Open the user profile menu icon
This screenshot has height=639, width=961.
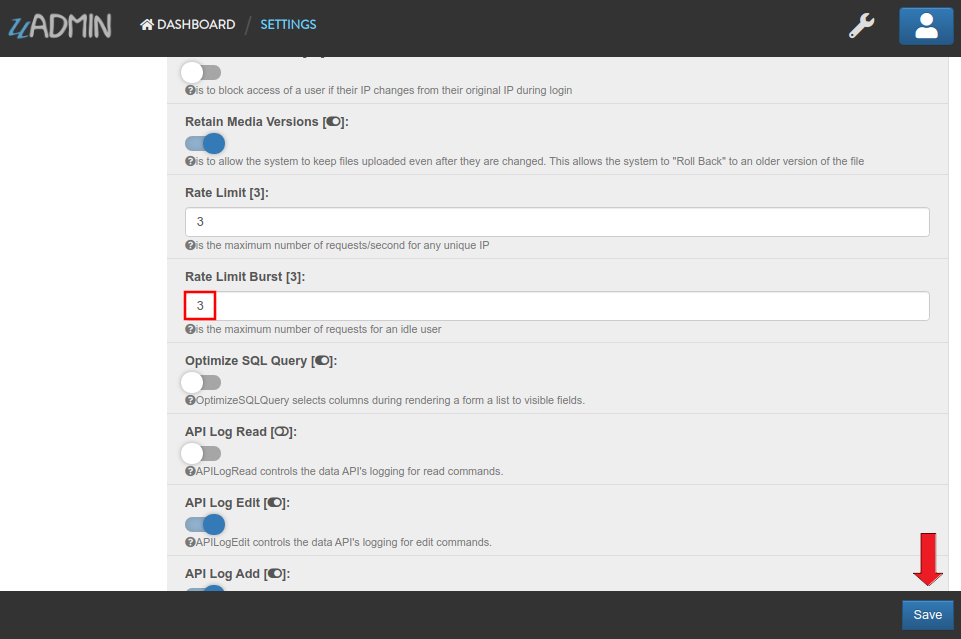click(926, 26)
